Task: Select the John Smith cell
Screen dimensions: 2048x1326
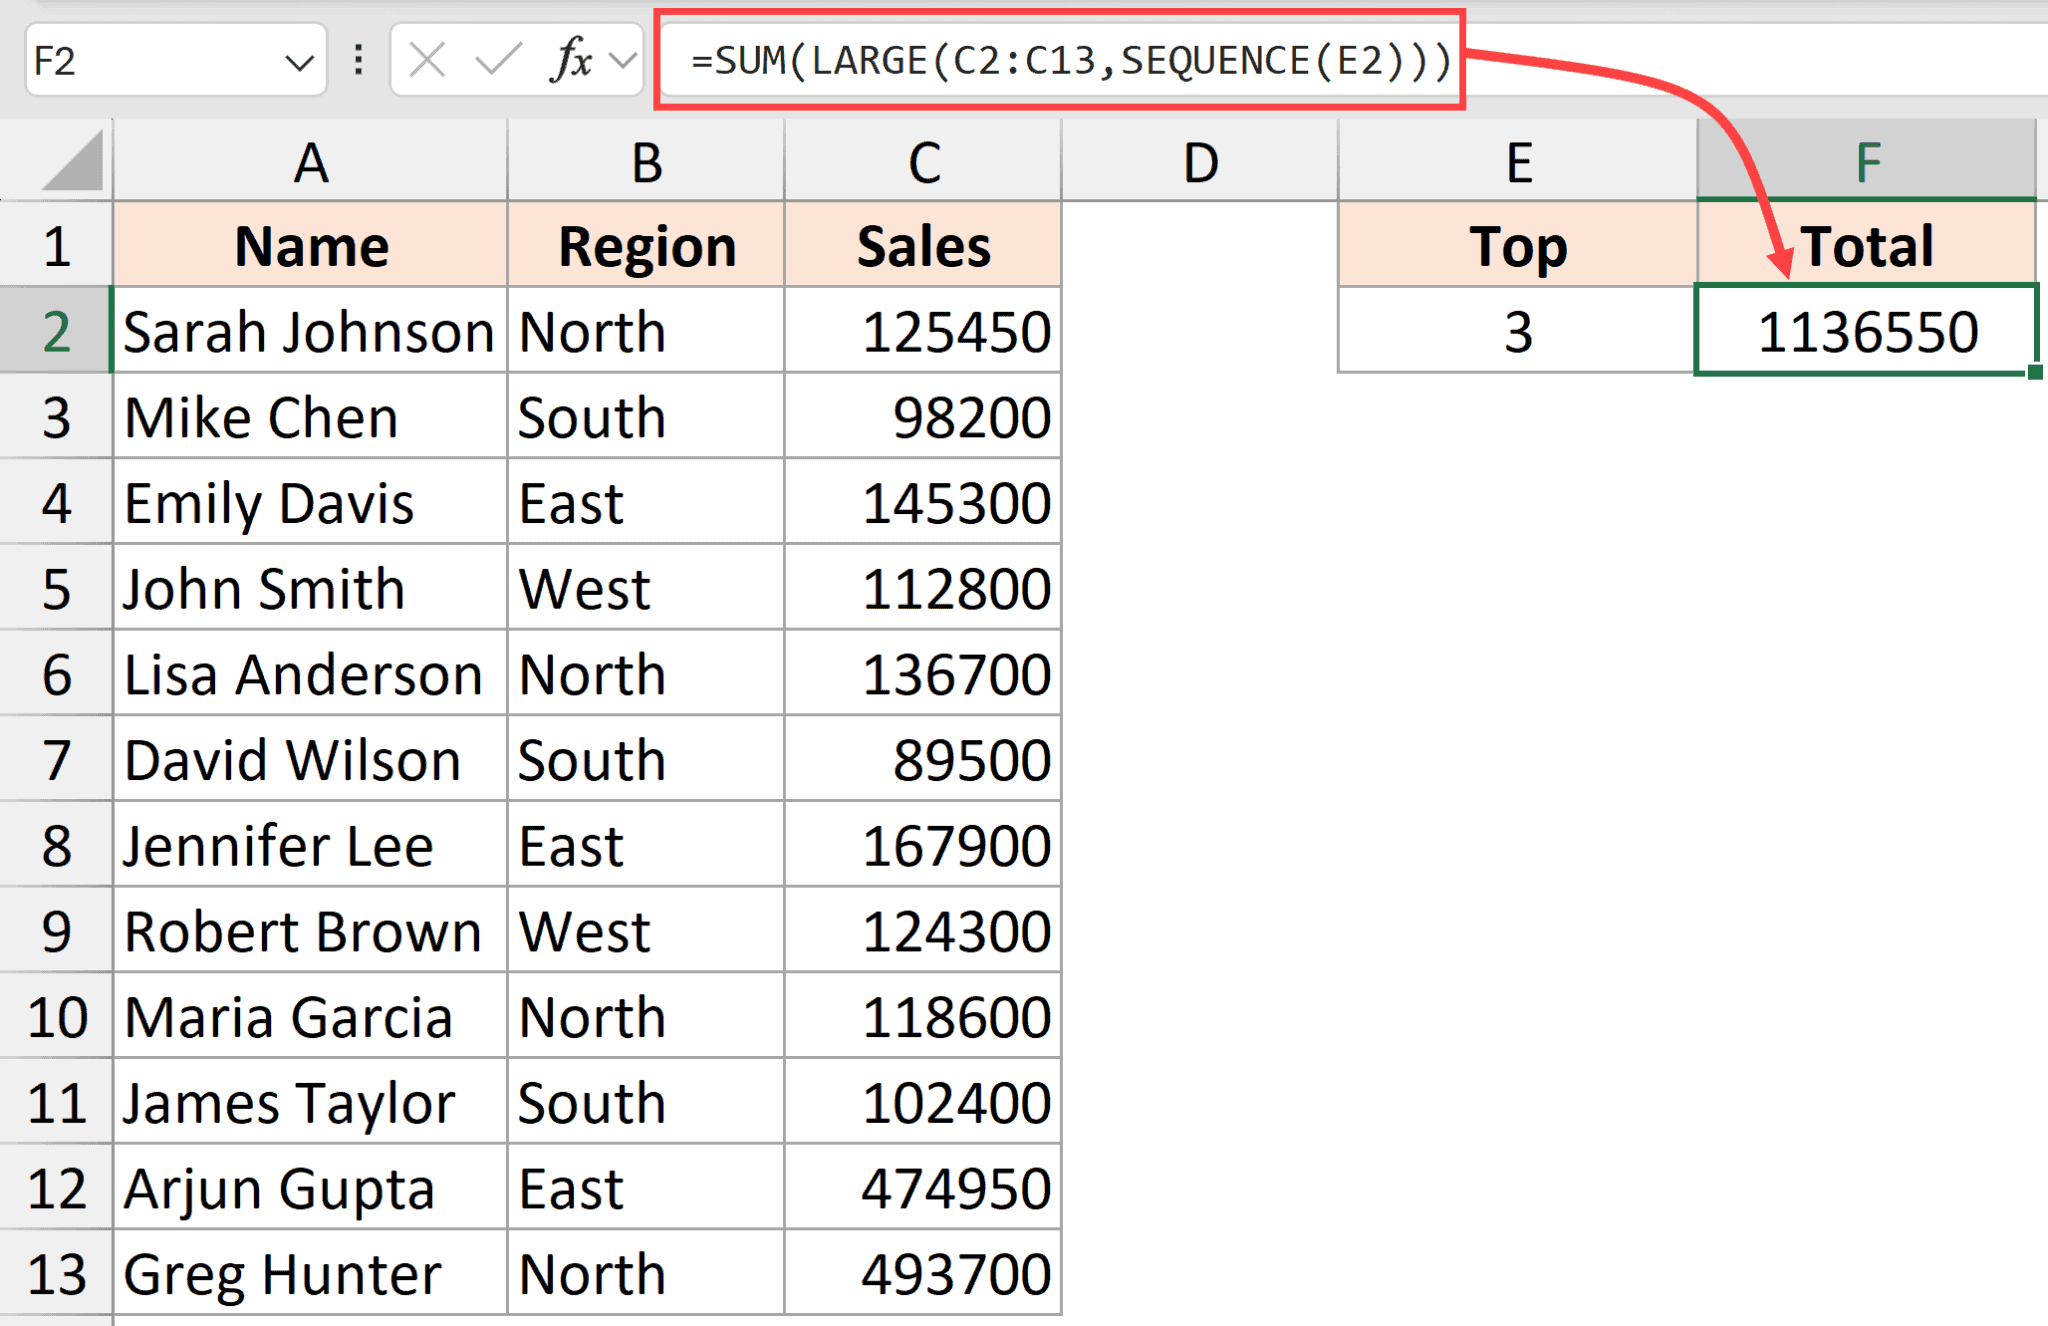Action: pos(311,588)
